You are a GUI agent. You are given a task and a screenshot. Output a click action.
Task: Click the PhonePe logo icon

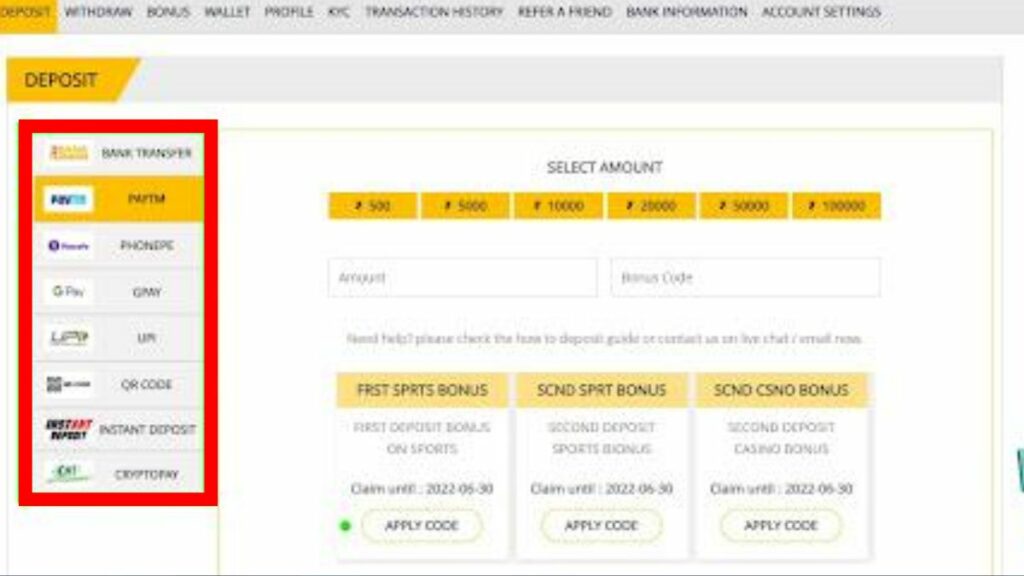click(x=69, y=246)
